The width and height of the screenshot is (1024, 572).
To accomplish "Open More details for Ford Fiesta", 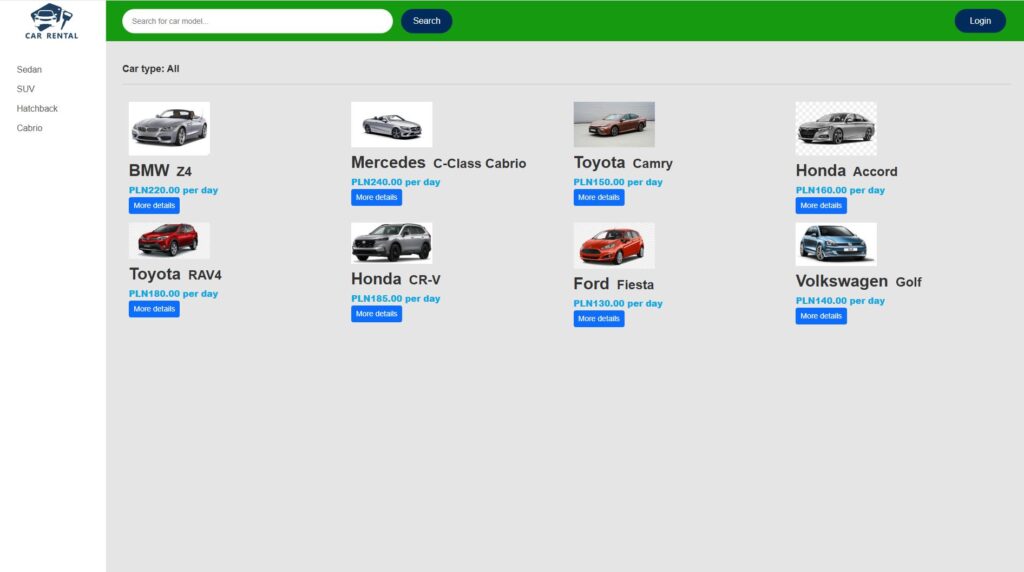I will (599, 319).
